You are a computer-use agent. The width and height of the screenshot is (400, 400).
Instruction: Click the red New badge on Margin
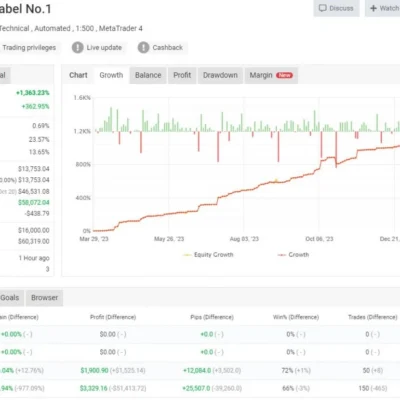pyautogui.click(x=284, y=75)
